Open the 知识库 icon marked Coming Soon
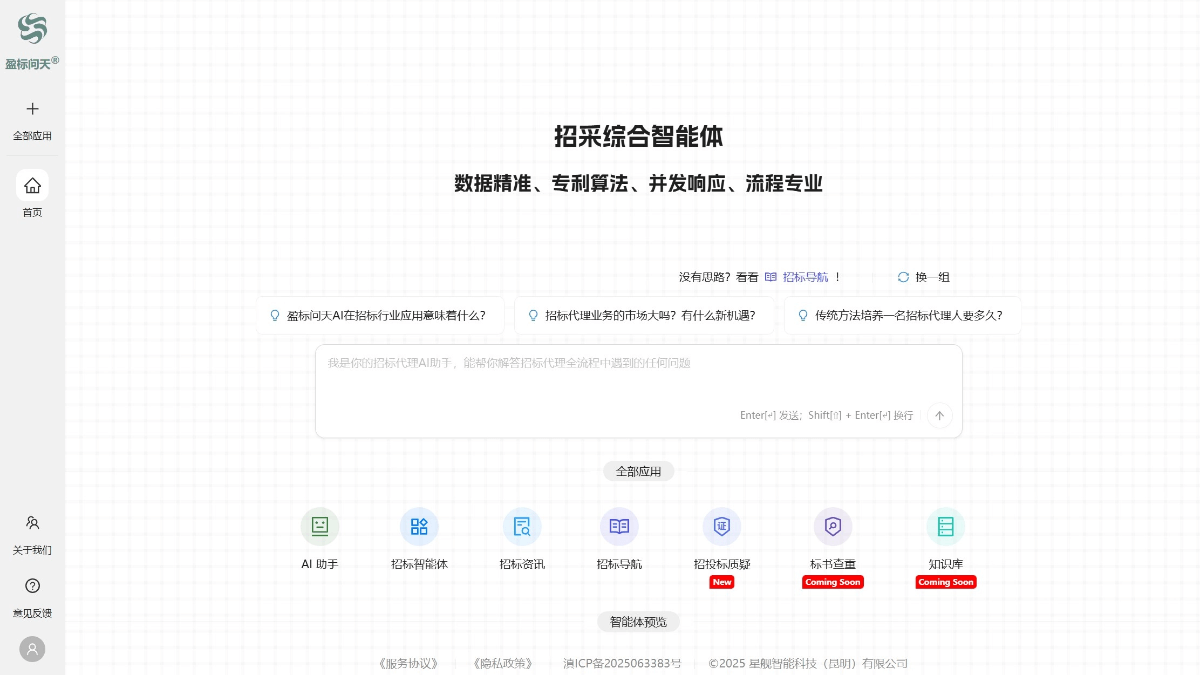The image size is (1200, 675). click(945, 526)
